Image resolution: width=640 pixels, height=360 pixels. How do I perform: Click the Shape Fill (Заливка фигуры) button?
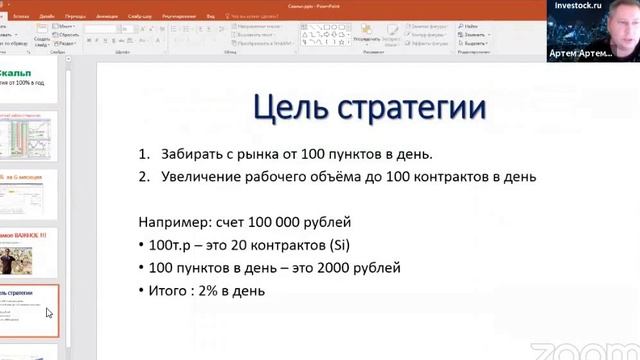pyautogui.click(x=427, y=26)
